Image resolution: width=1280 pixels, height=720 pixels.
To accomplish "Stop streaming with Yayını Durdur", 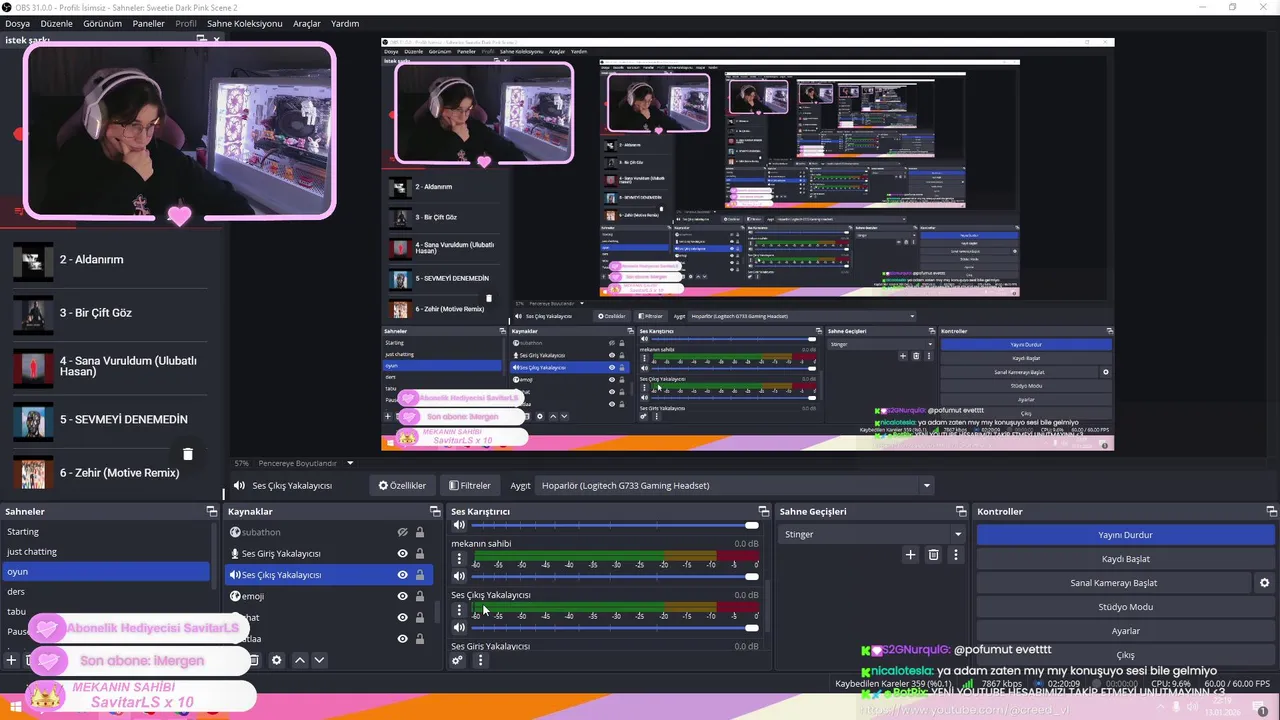I will coord(1125,535).
